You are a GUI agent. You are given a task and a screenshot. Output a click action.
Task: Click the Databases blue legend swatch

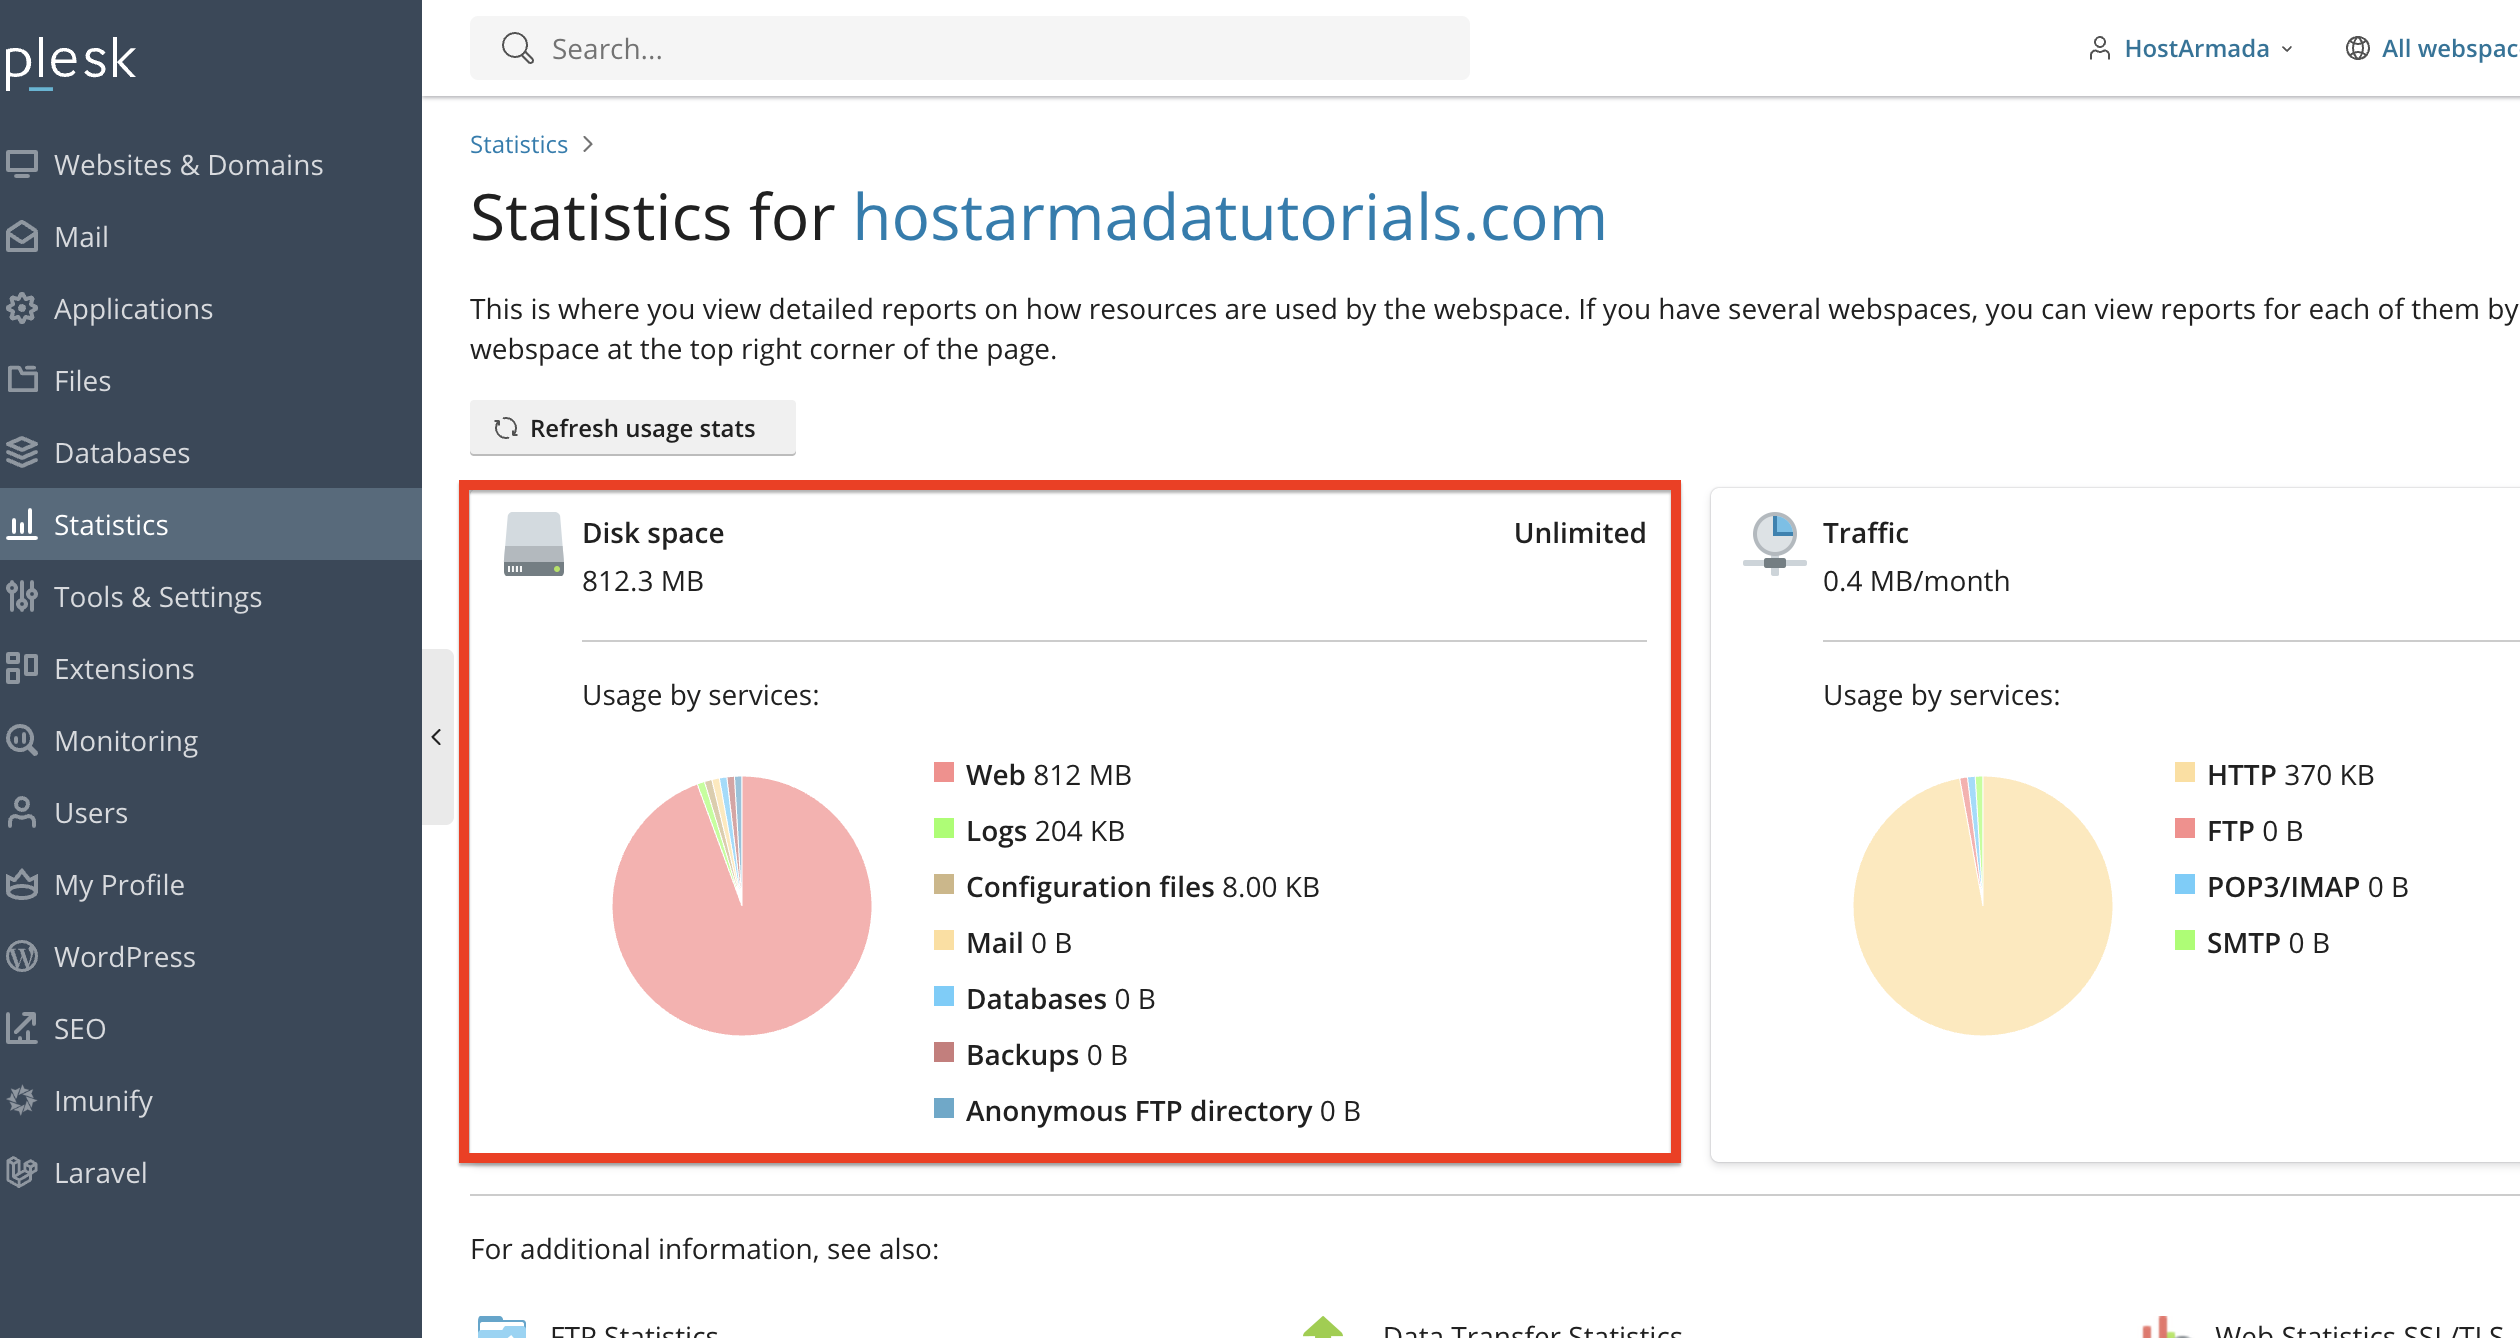(944, 996)
